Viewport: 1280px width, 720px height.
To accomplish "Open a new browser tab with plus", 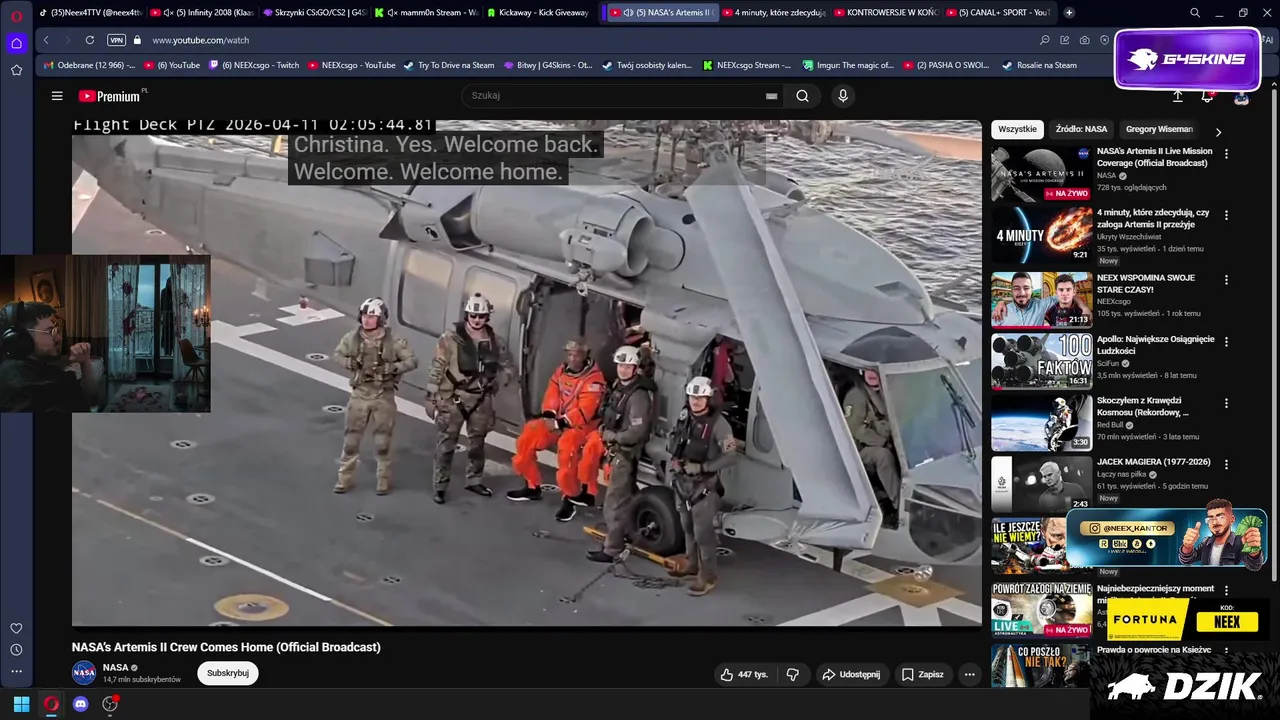I will (x=1069, y=13).
